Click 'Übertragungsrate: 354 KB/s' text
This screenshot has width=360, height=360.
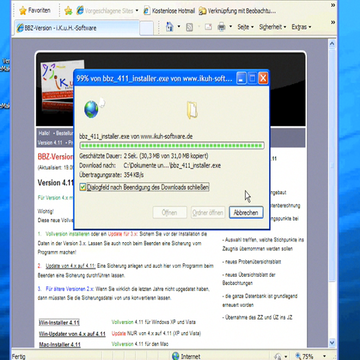(x=112, y=175)
